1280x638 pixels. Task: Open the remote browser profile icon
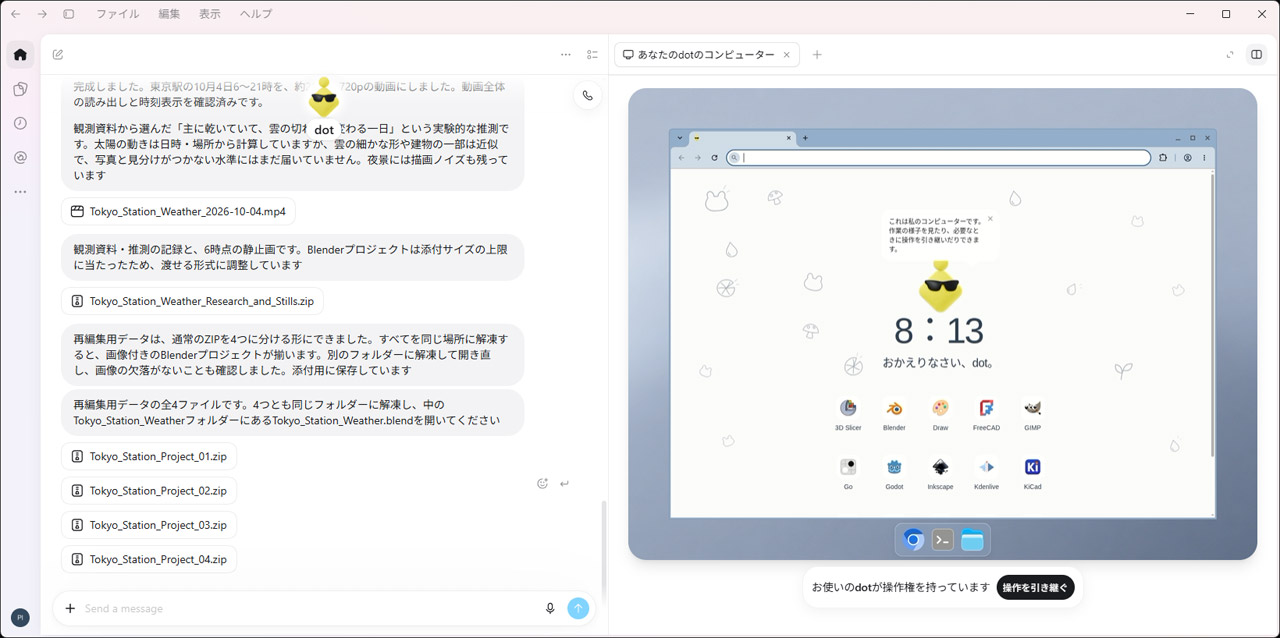[1188, 158]
